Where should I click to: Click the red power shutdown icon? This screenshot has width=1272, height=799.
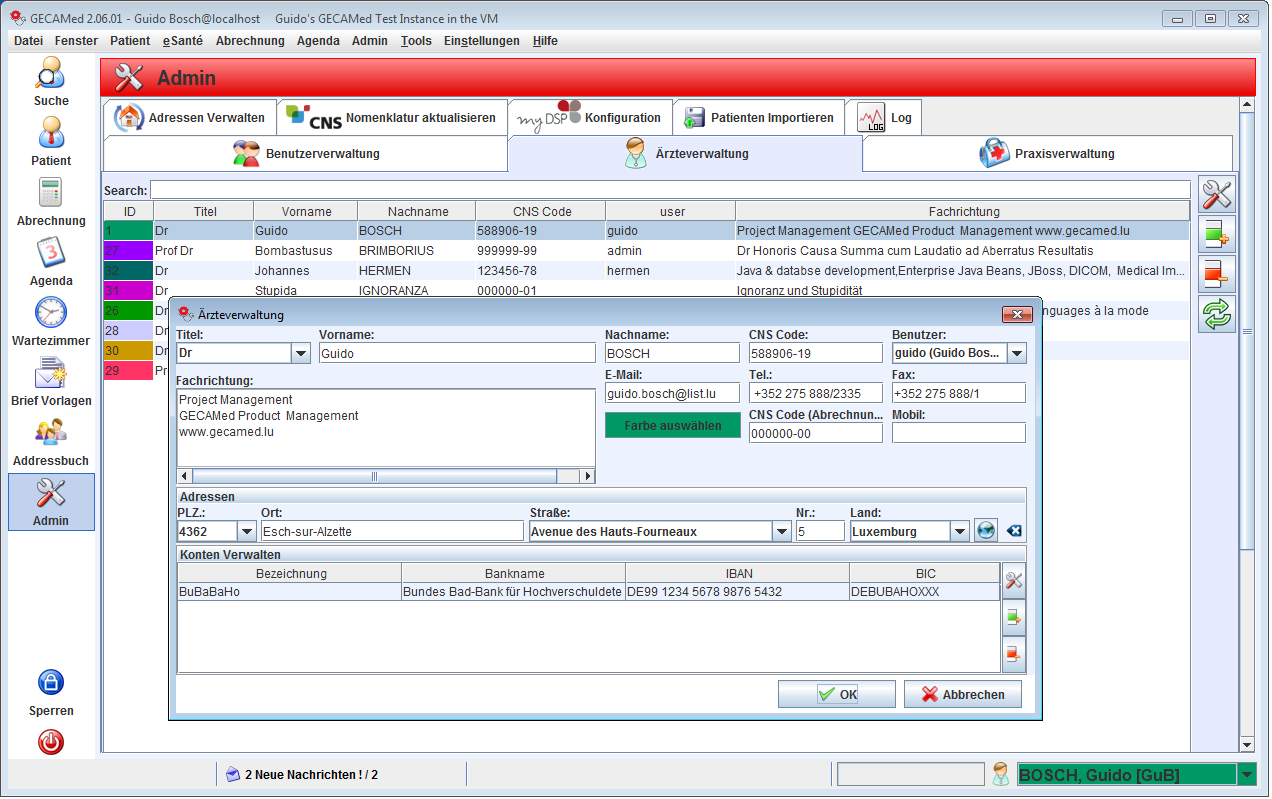tap(50, 742)
